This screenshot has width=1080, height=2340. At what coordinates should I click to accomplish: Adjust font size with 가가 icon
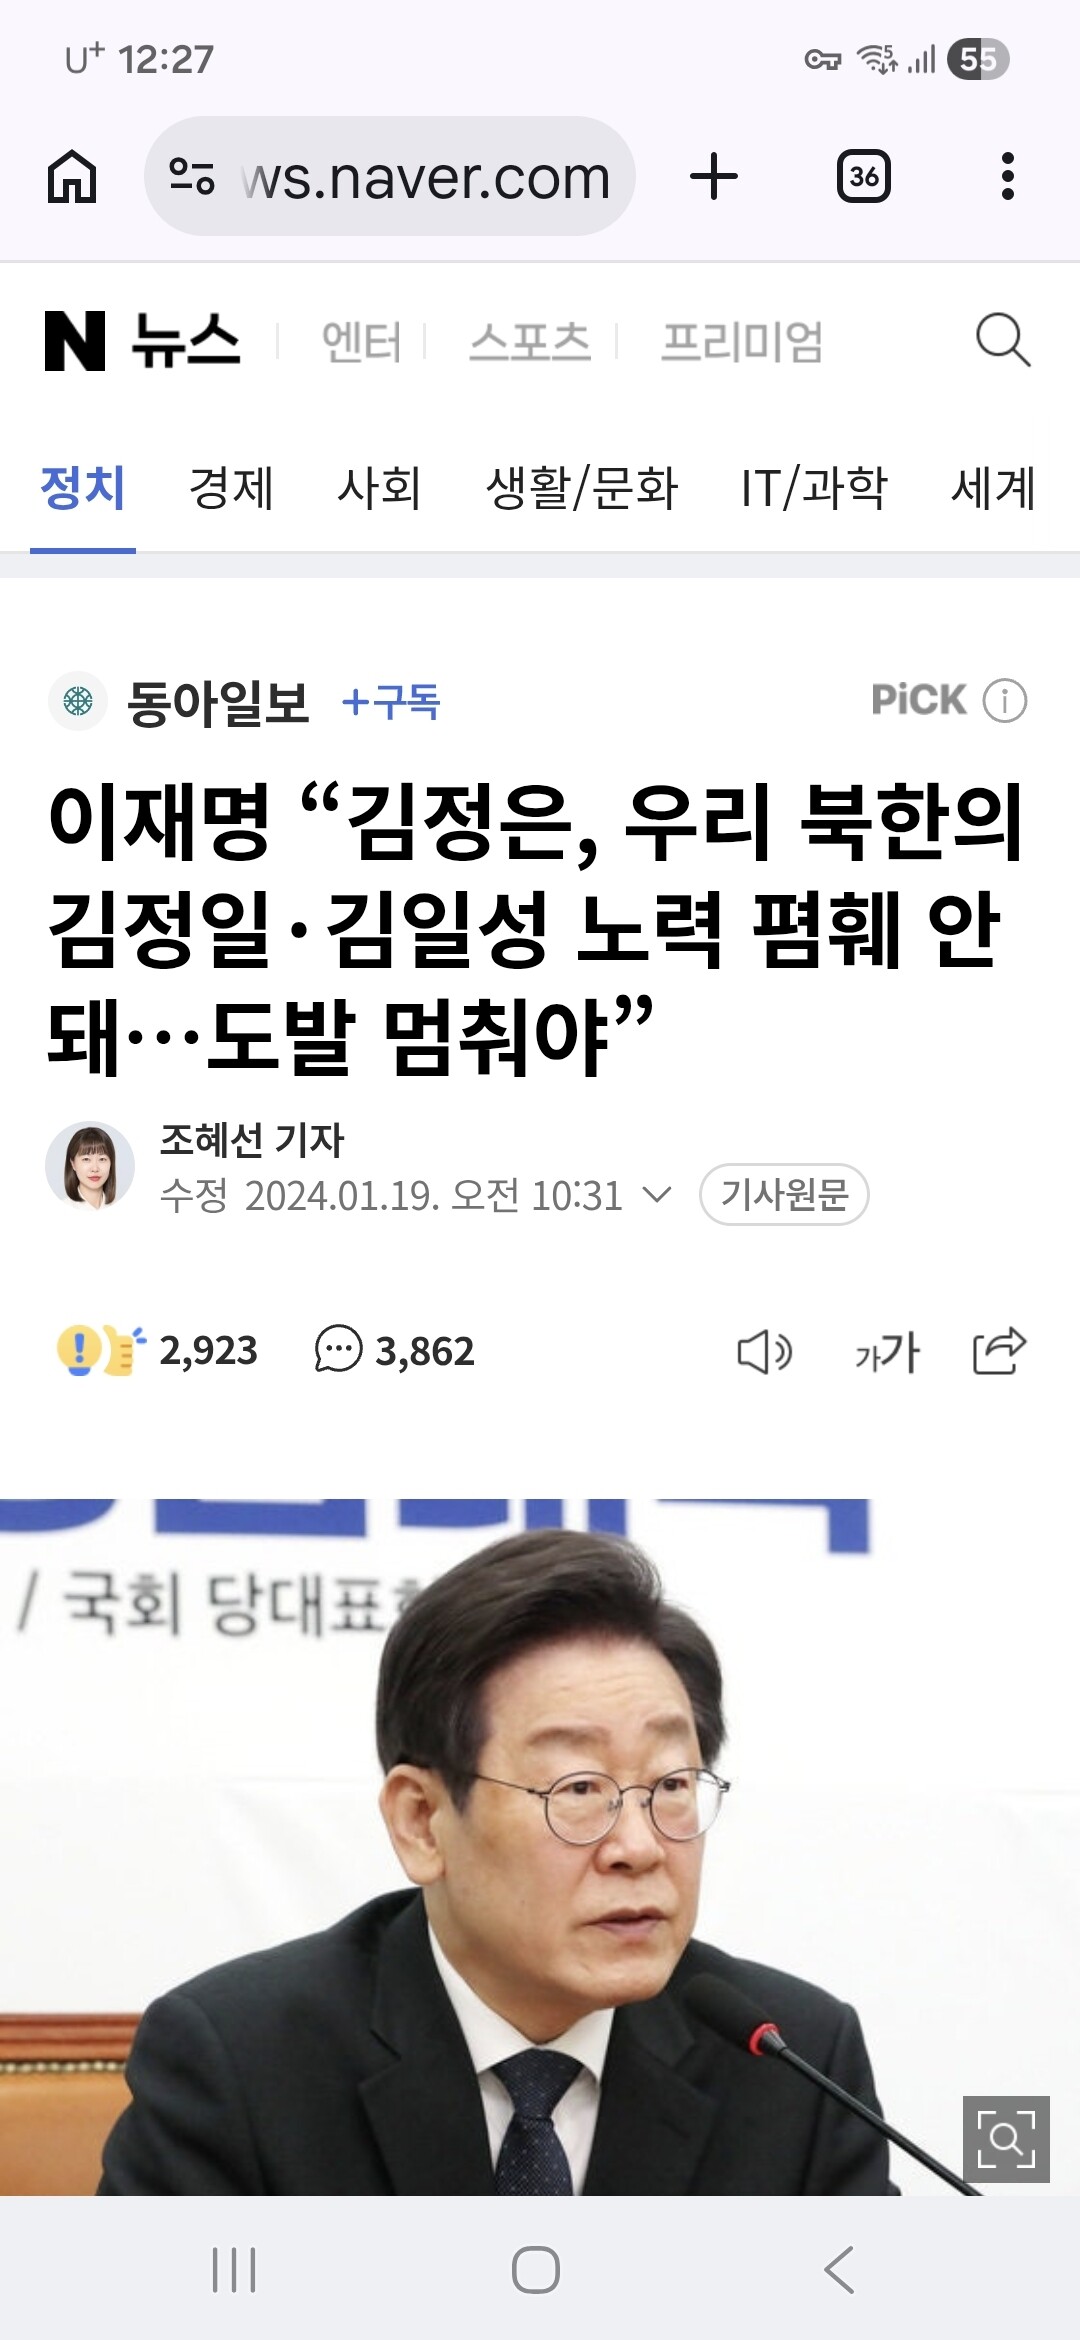[887, 1352]
